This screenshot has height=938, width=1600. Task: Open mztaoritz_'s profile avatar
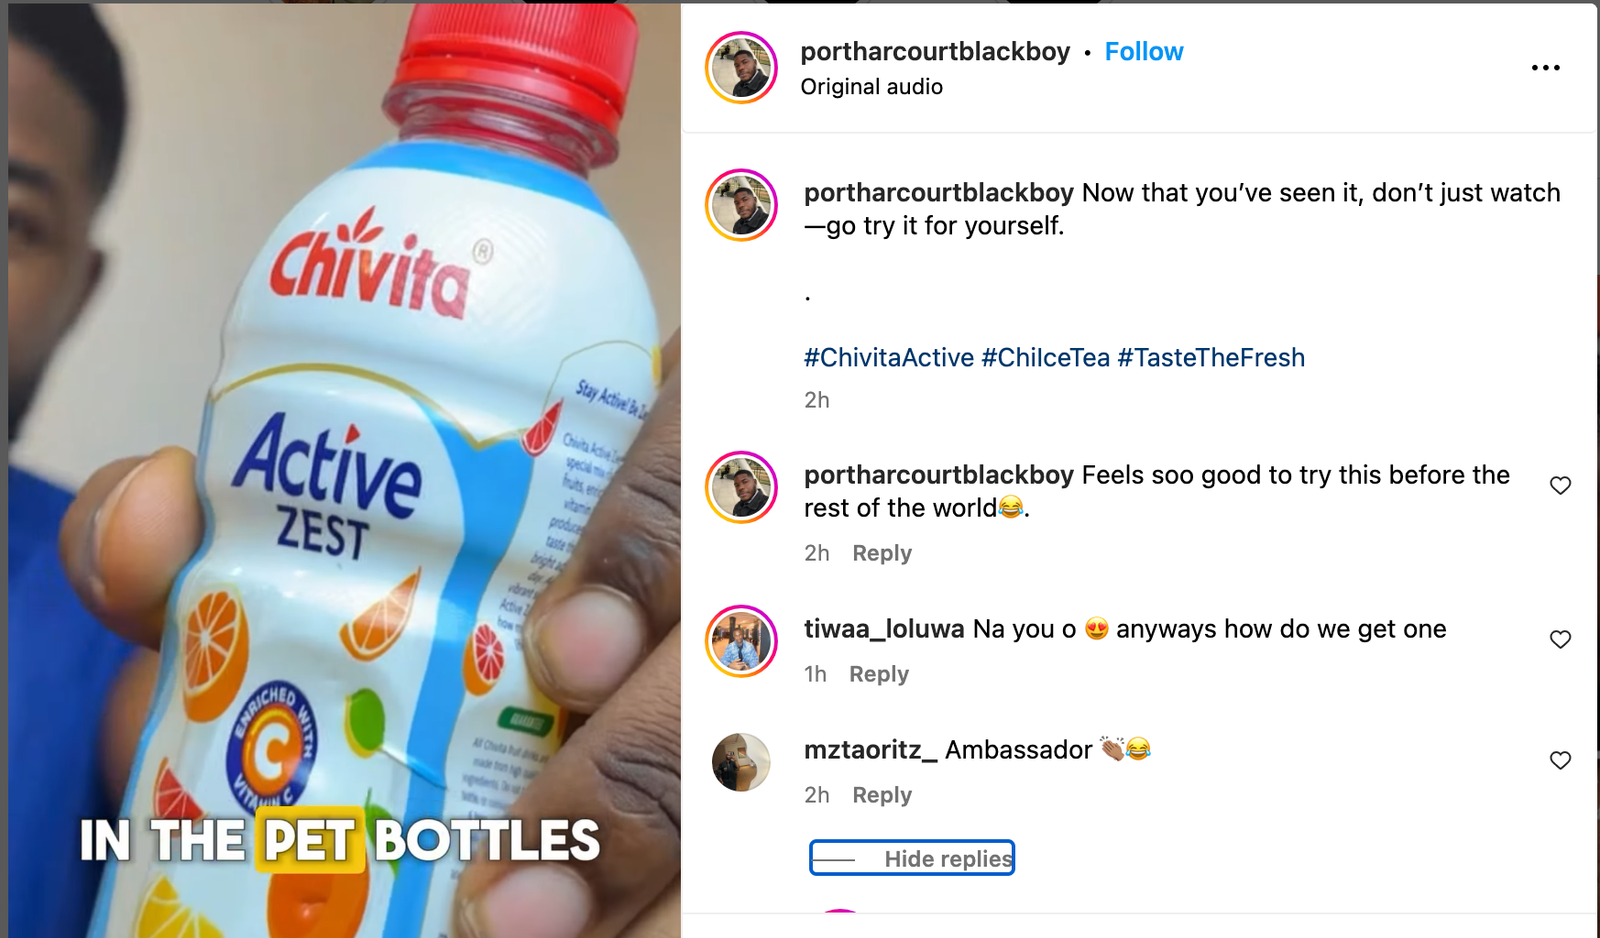(x=741, y=762)
